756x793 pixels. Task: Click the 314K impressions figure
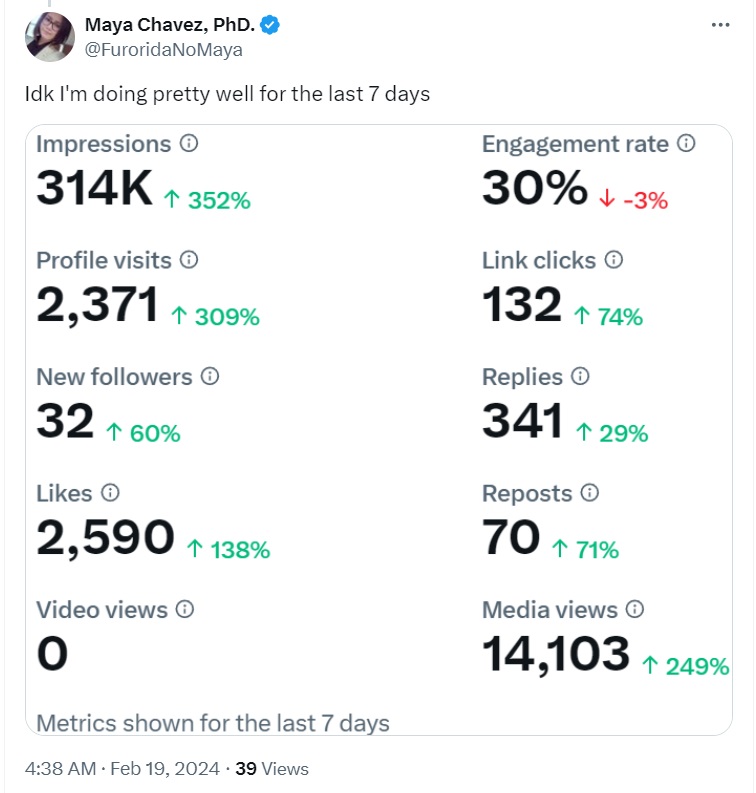pyautogui.click(x=94, y=189)
